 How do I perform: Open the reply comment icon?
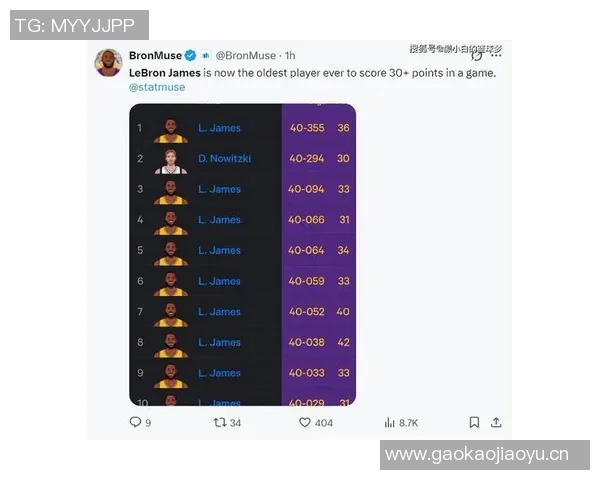pyautogui.click(x=135, y=422)
